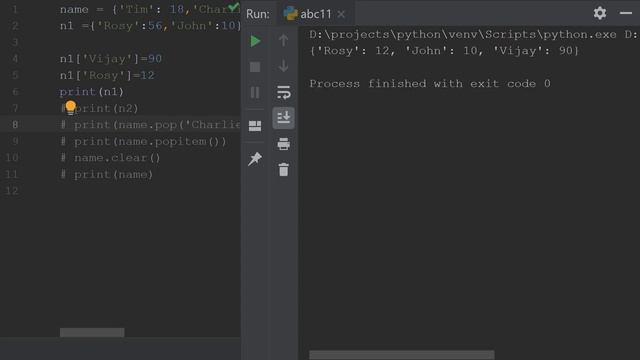Toggle scroll to end of output
The height and width of the screenshot is (360, 640).
(x=283, y=118)
